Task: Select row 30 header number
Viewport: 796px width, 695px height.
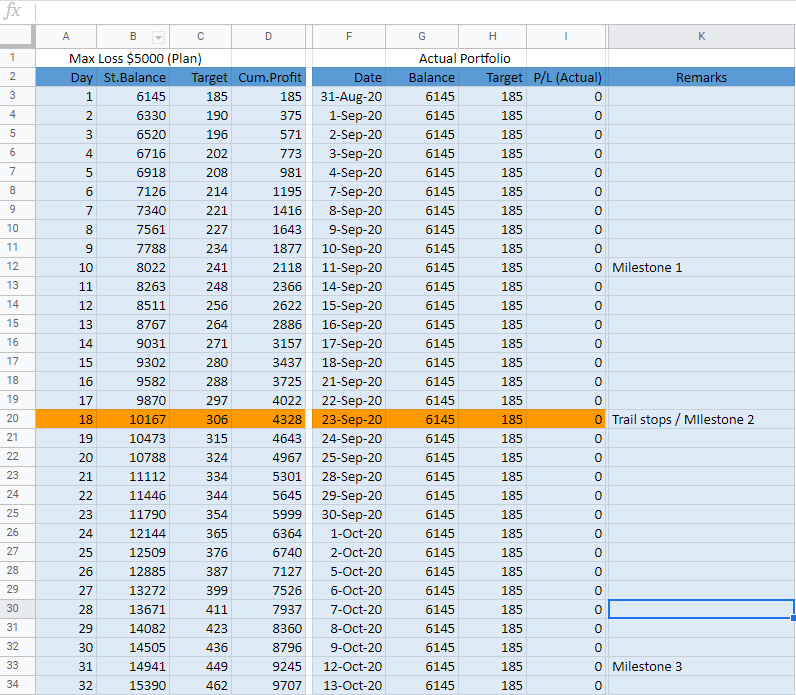Action: click(13, 609)
